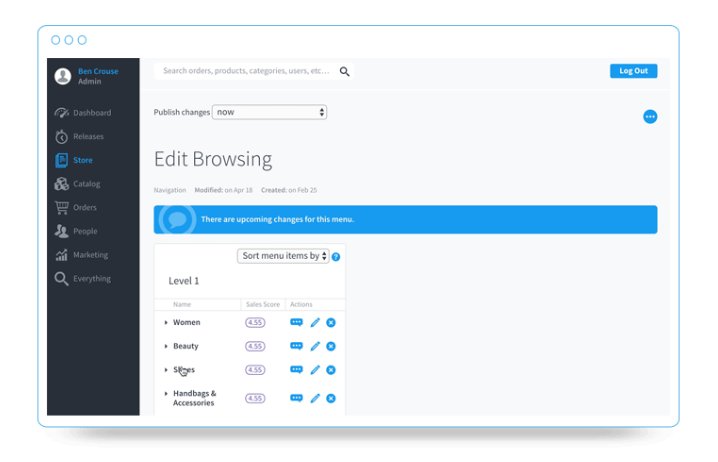Remove the Beauty menu item
Viewport: 718px width, 462px height.
[331, 347]
